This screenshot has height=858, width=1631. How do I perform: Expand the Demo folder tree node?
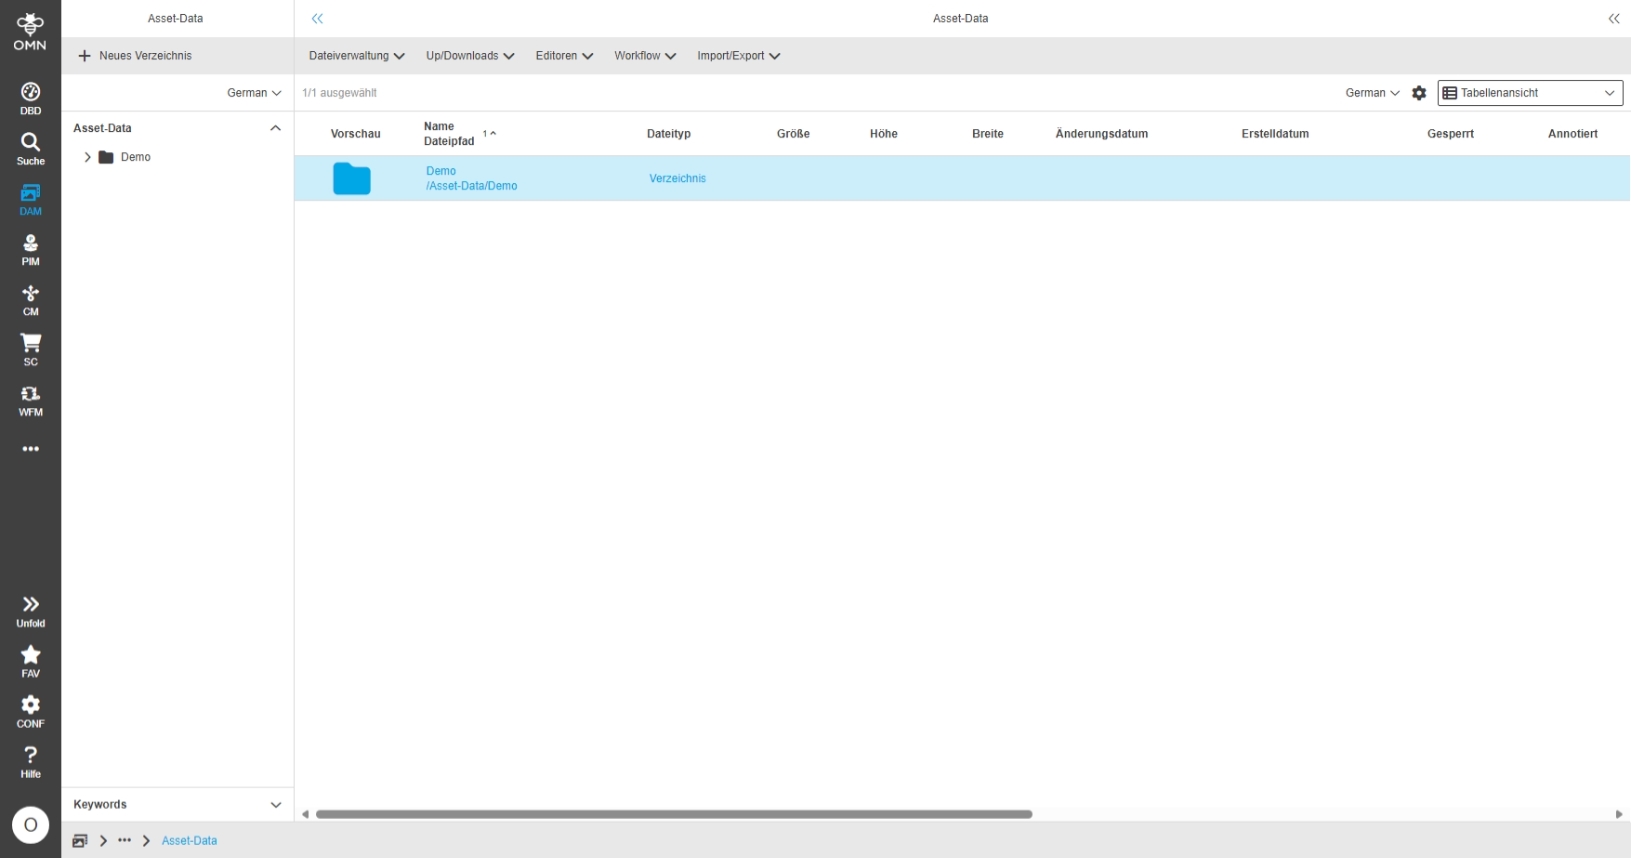(88, 157)
